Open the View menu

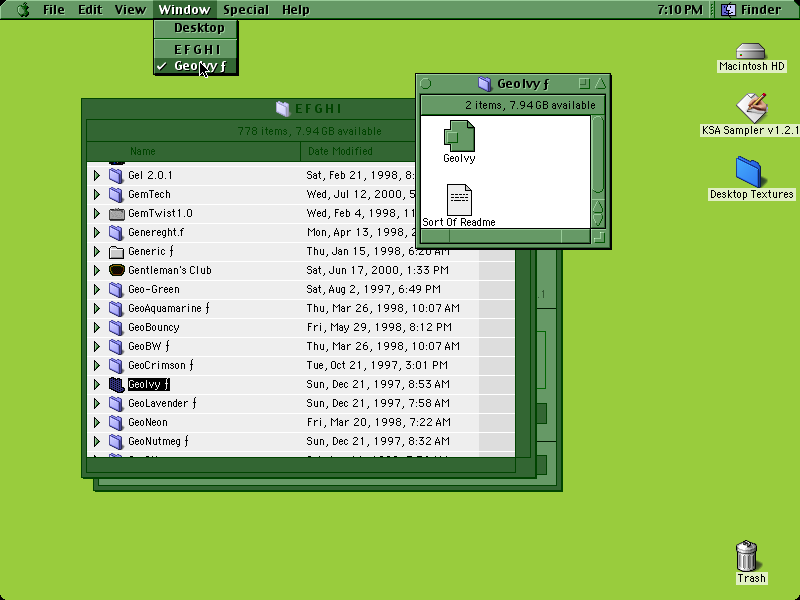pyautogui.click(x=130, y=10)
